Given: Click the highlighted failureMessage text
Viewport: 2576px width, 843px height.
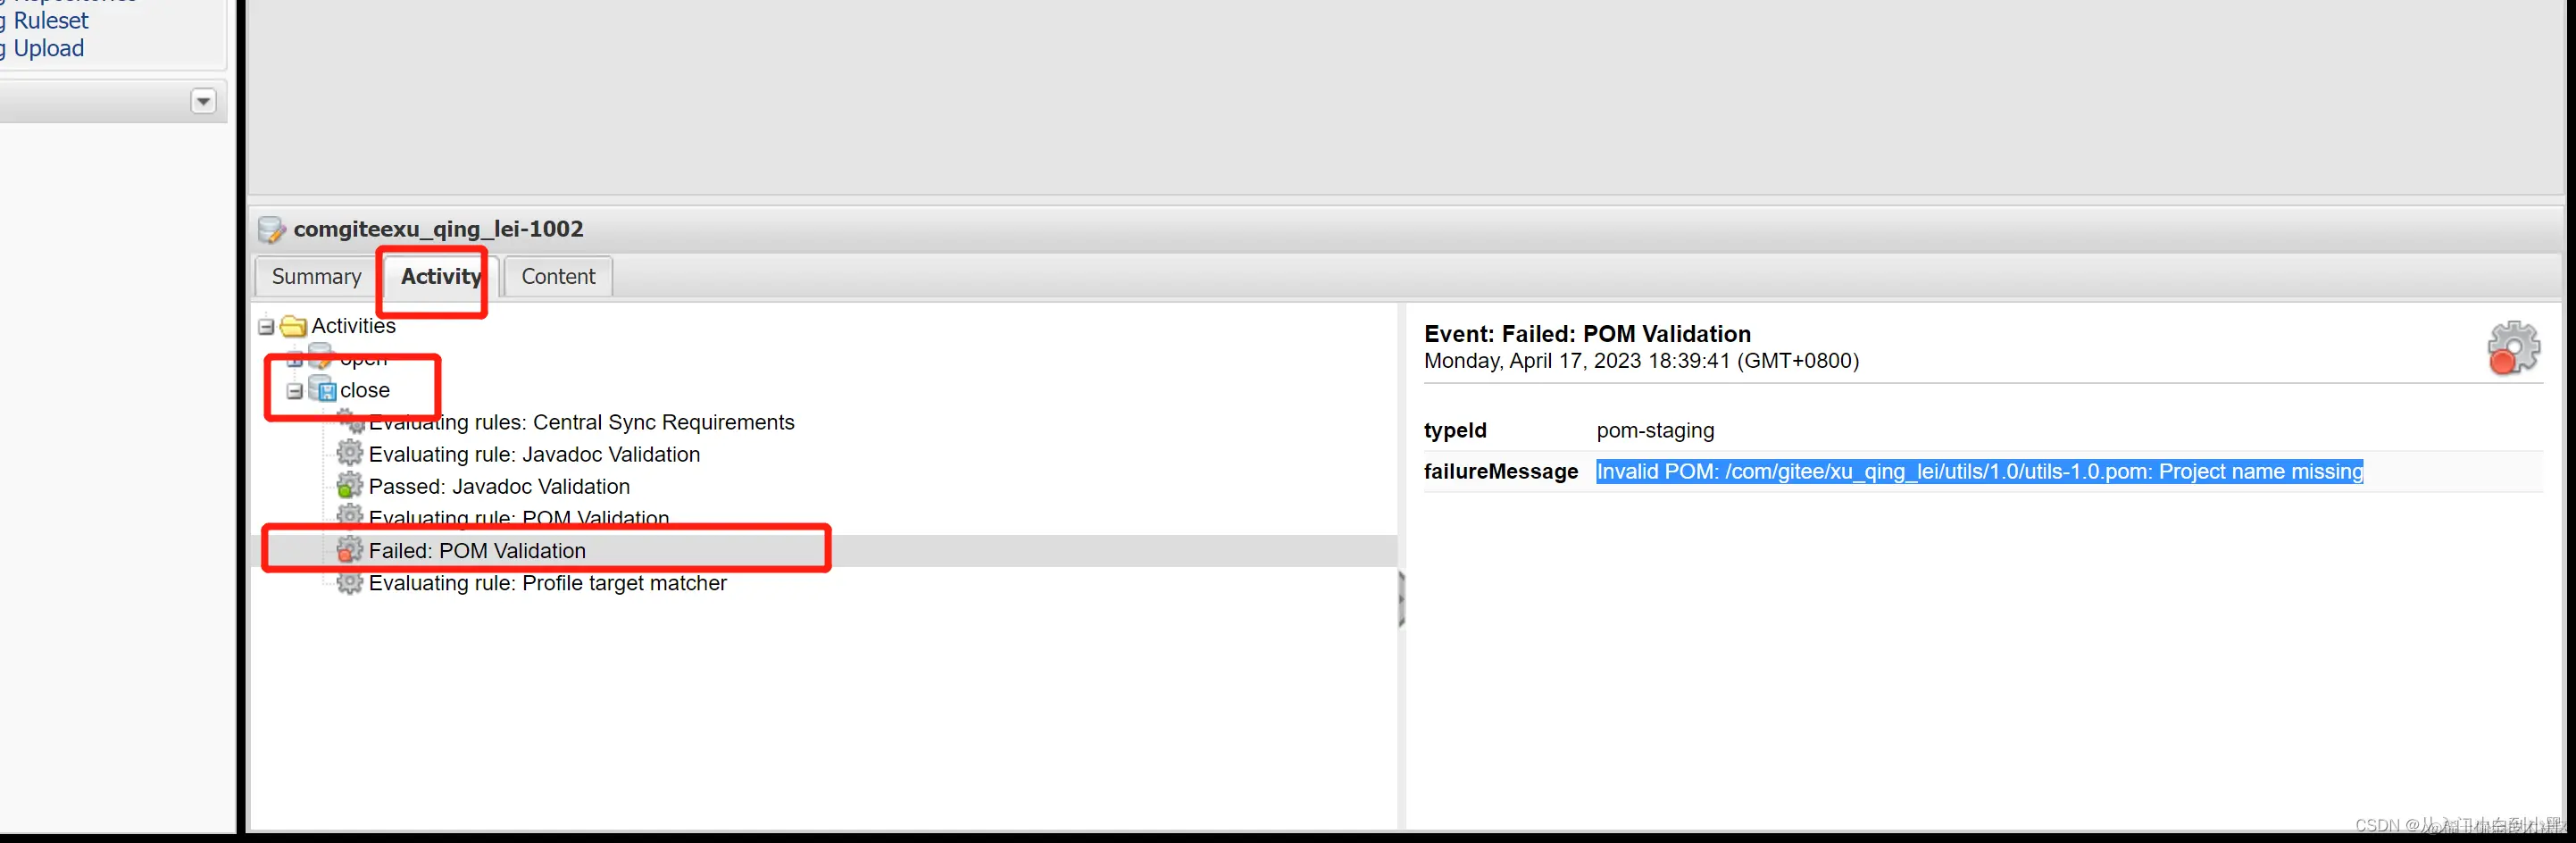Looking at the screenshot, I should [x=1979, y=472].
